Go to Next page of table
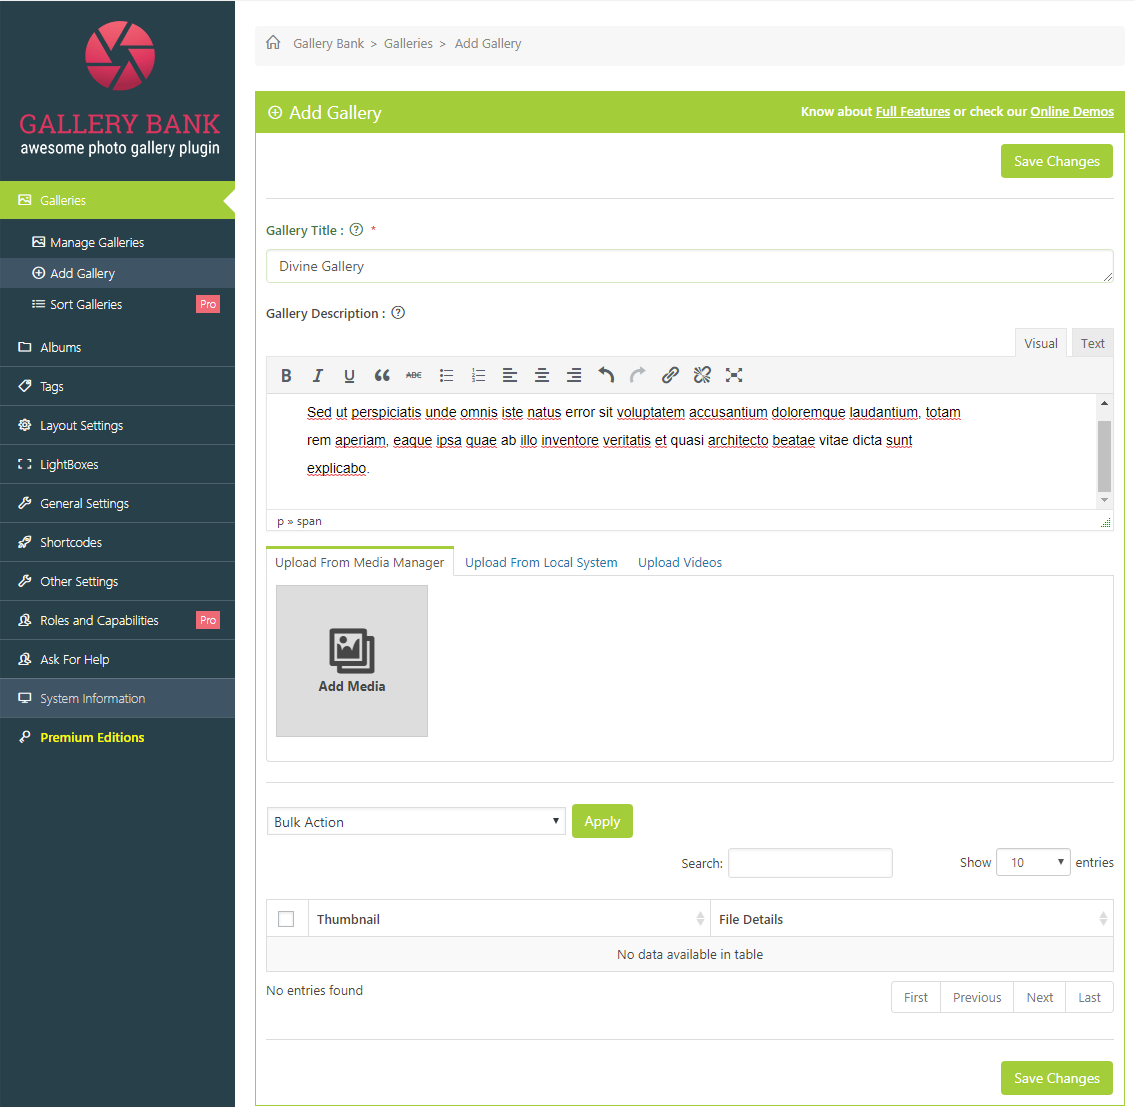The image size is (1135, 1107). tap(1039, 998)
